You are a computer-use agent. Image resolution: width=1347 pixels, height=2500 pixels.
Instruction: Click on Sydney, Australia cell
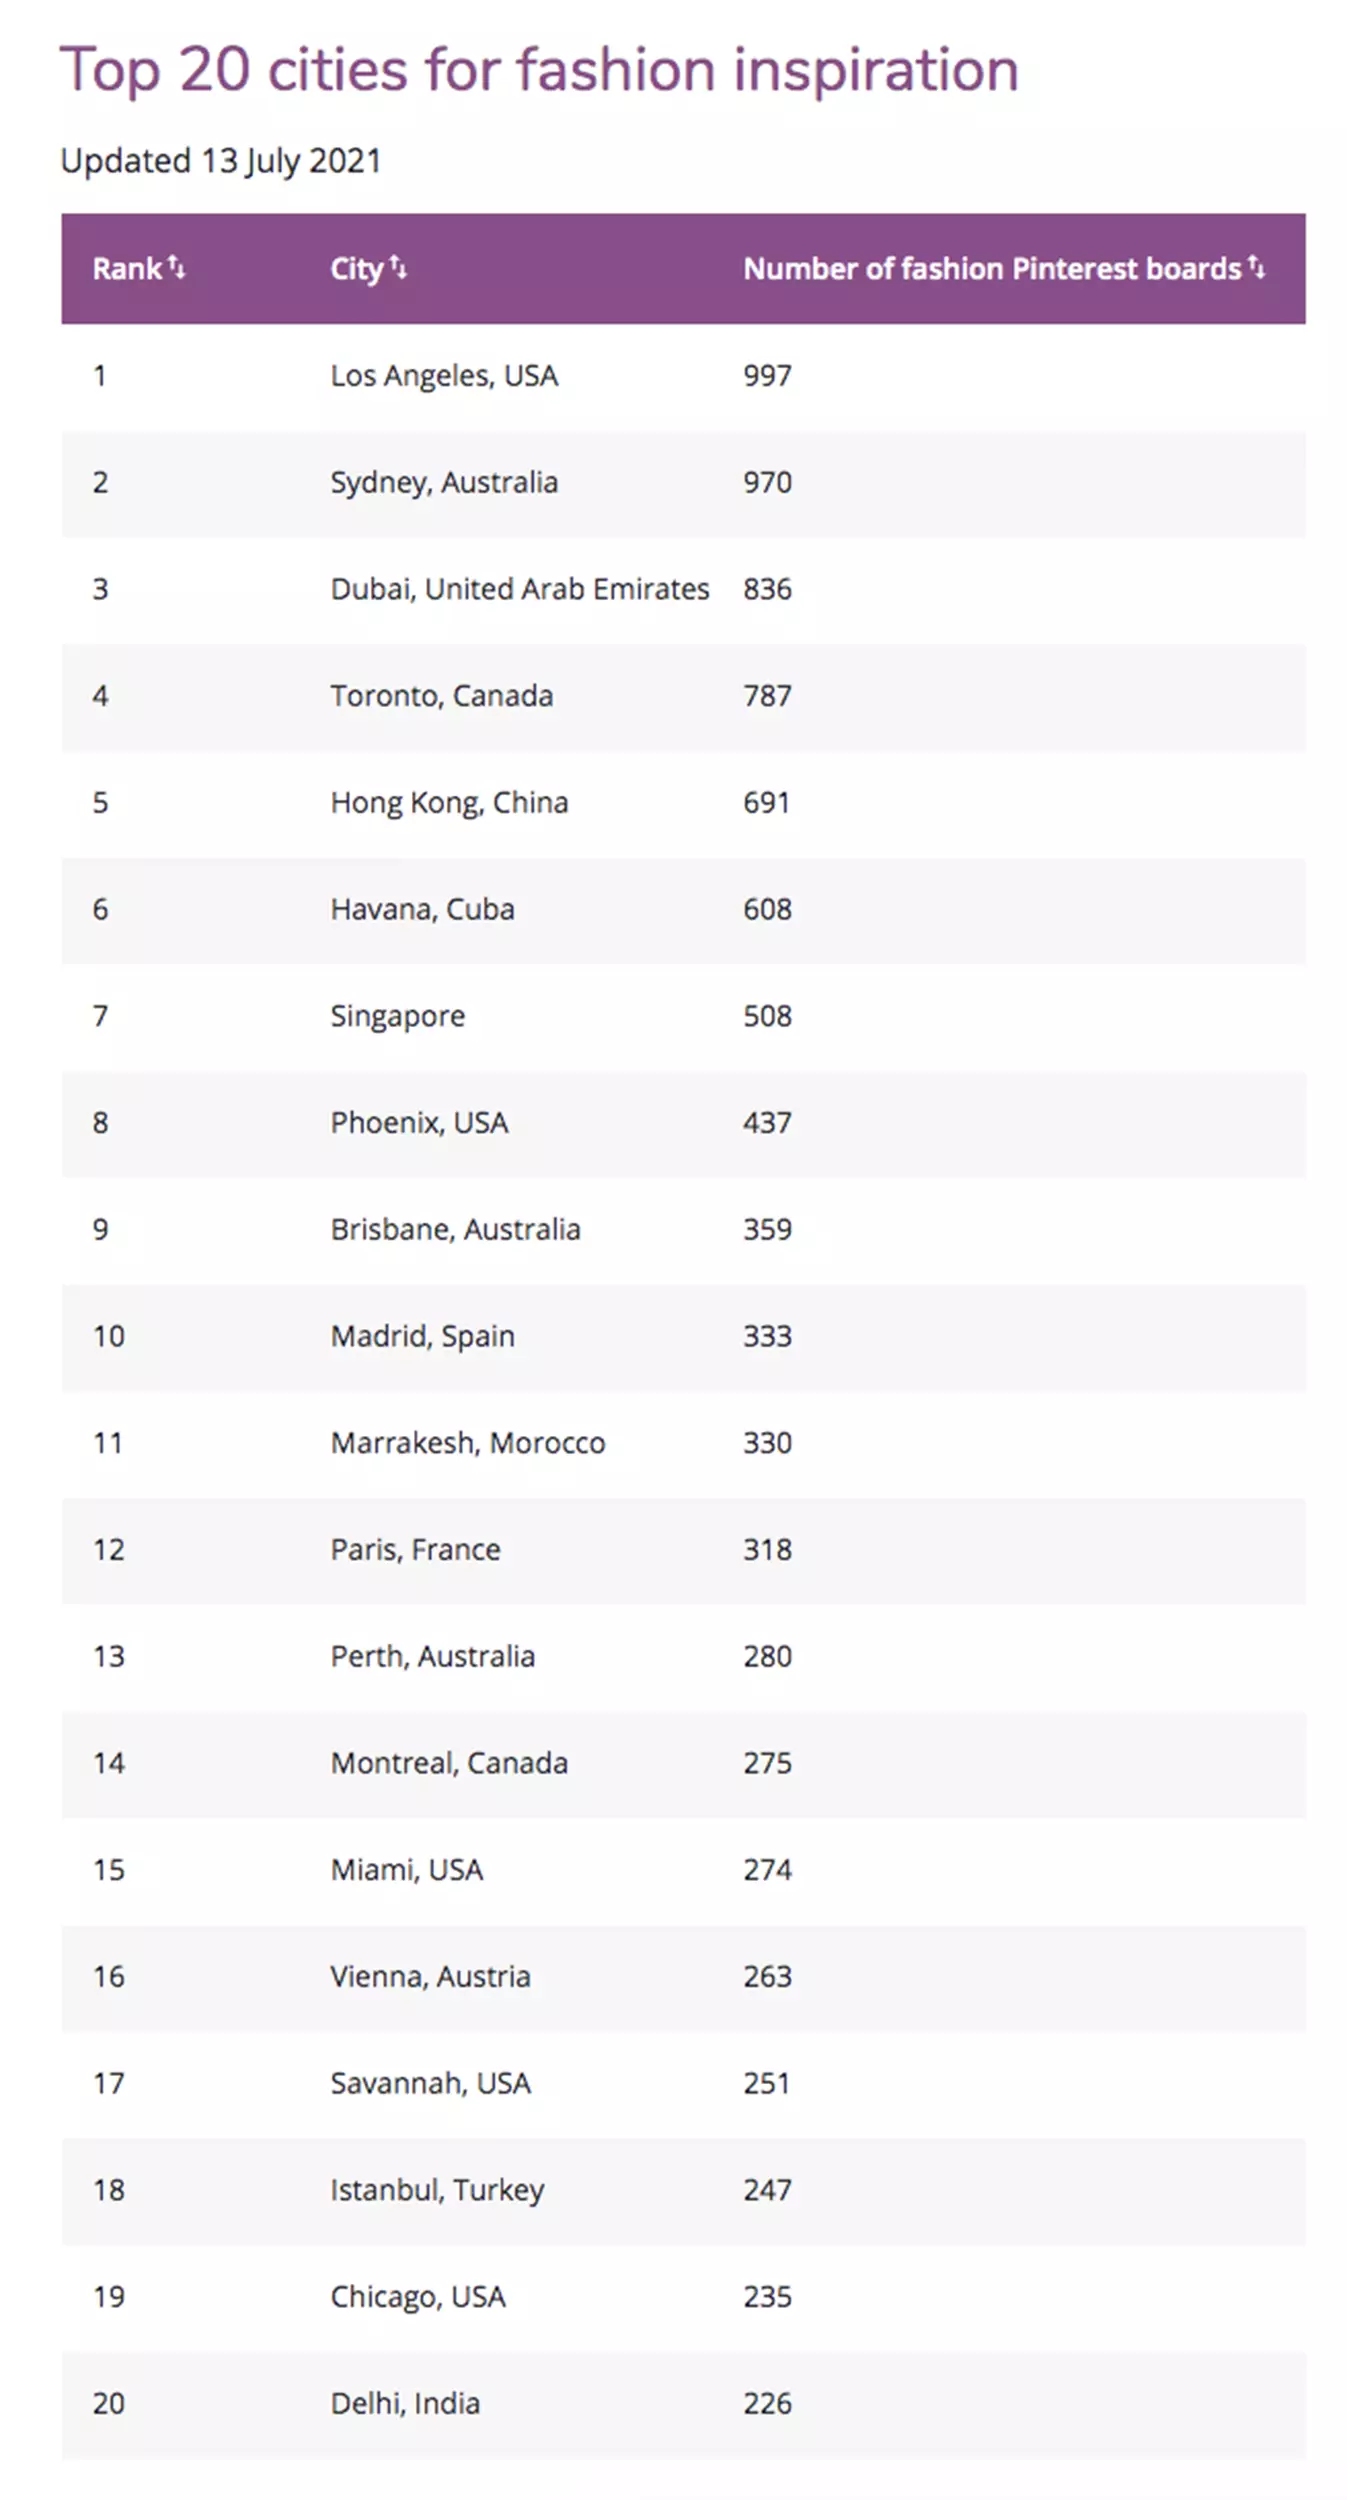click(x=444, y=482)
